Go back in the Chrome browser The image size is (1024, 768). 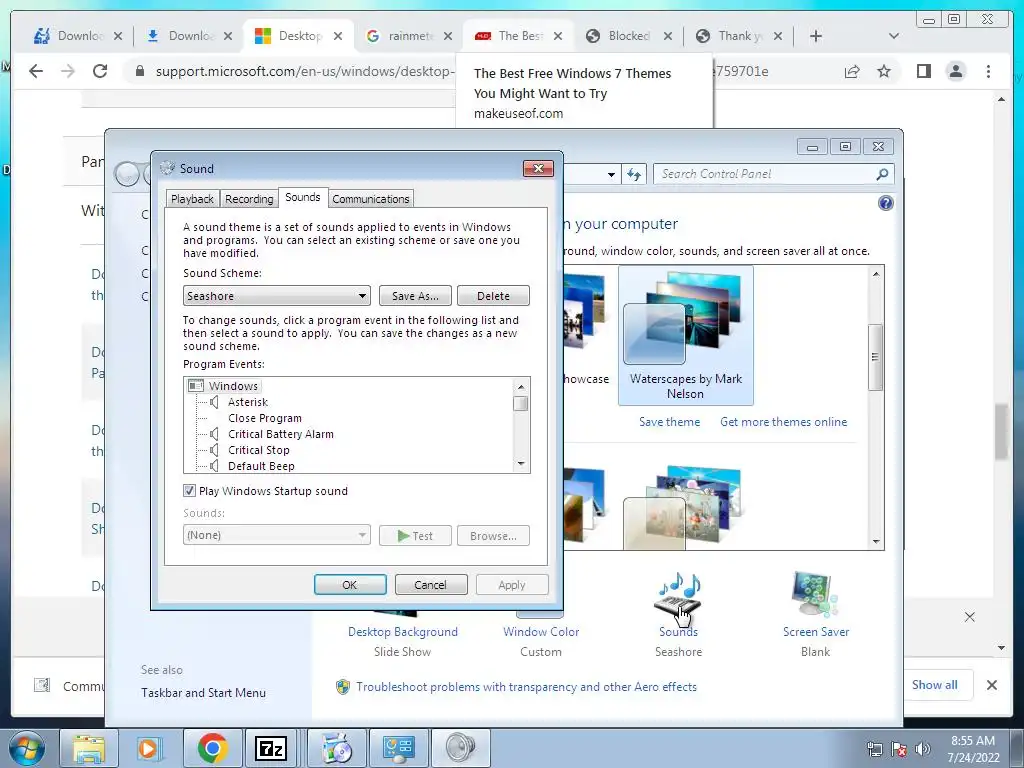pyautogui.click(x=36, y=71)
